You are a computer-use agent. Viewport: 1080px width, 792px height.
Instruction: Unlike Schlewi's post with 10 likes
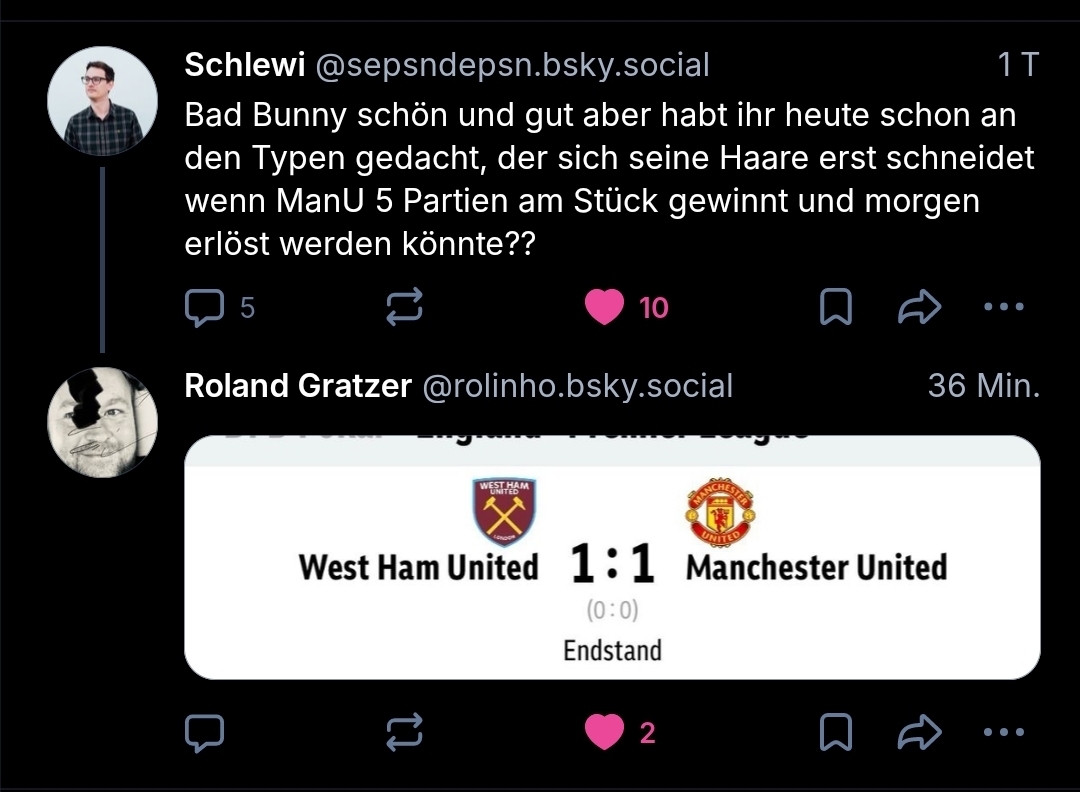click(604, 308)
